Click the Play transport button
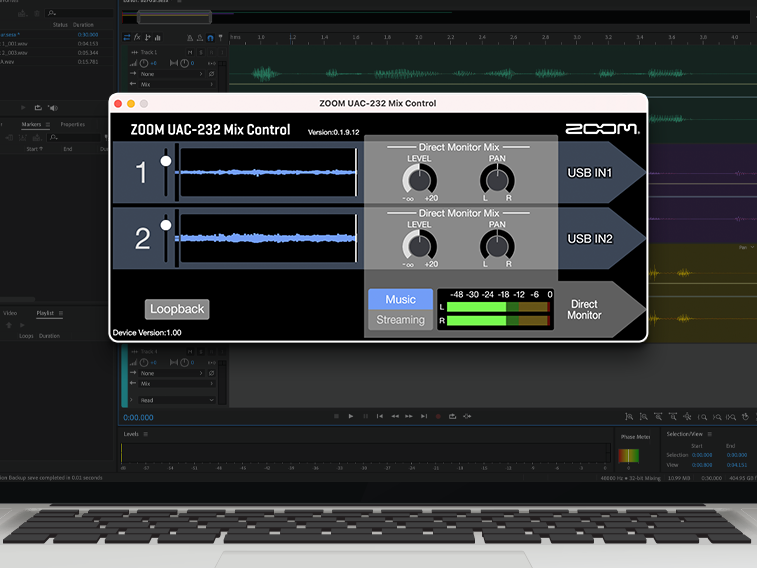 [351, 416]
